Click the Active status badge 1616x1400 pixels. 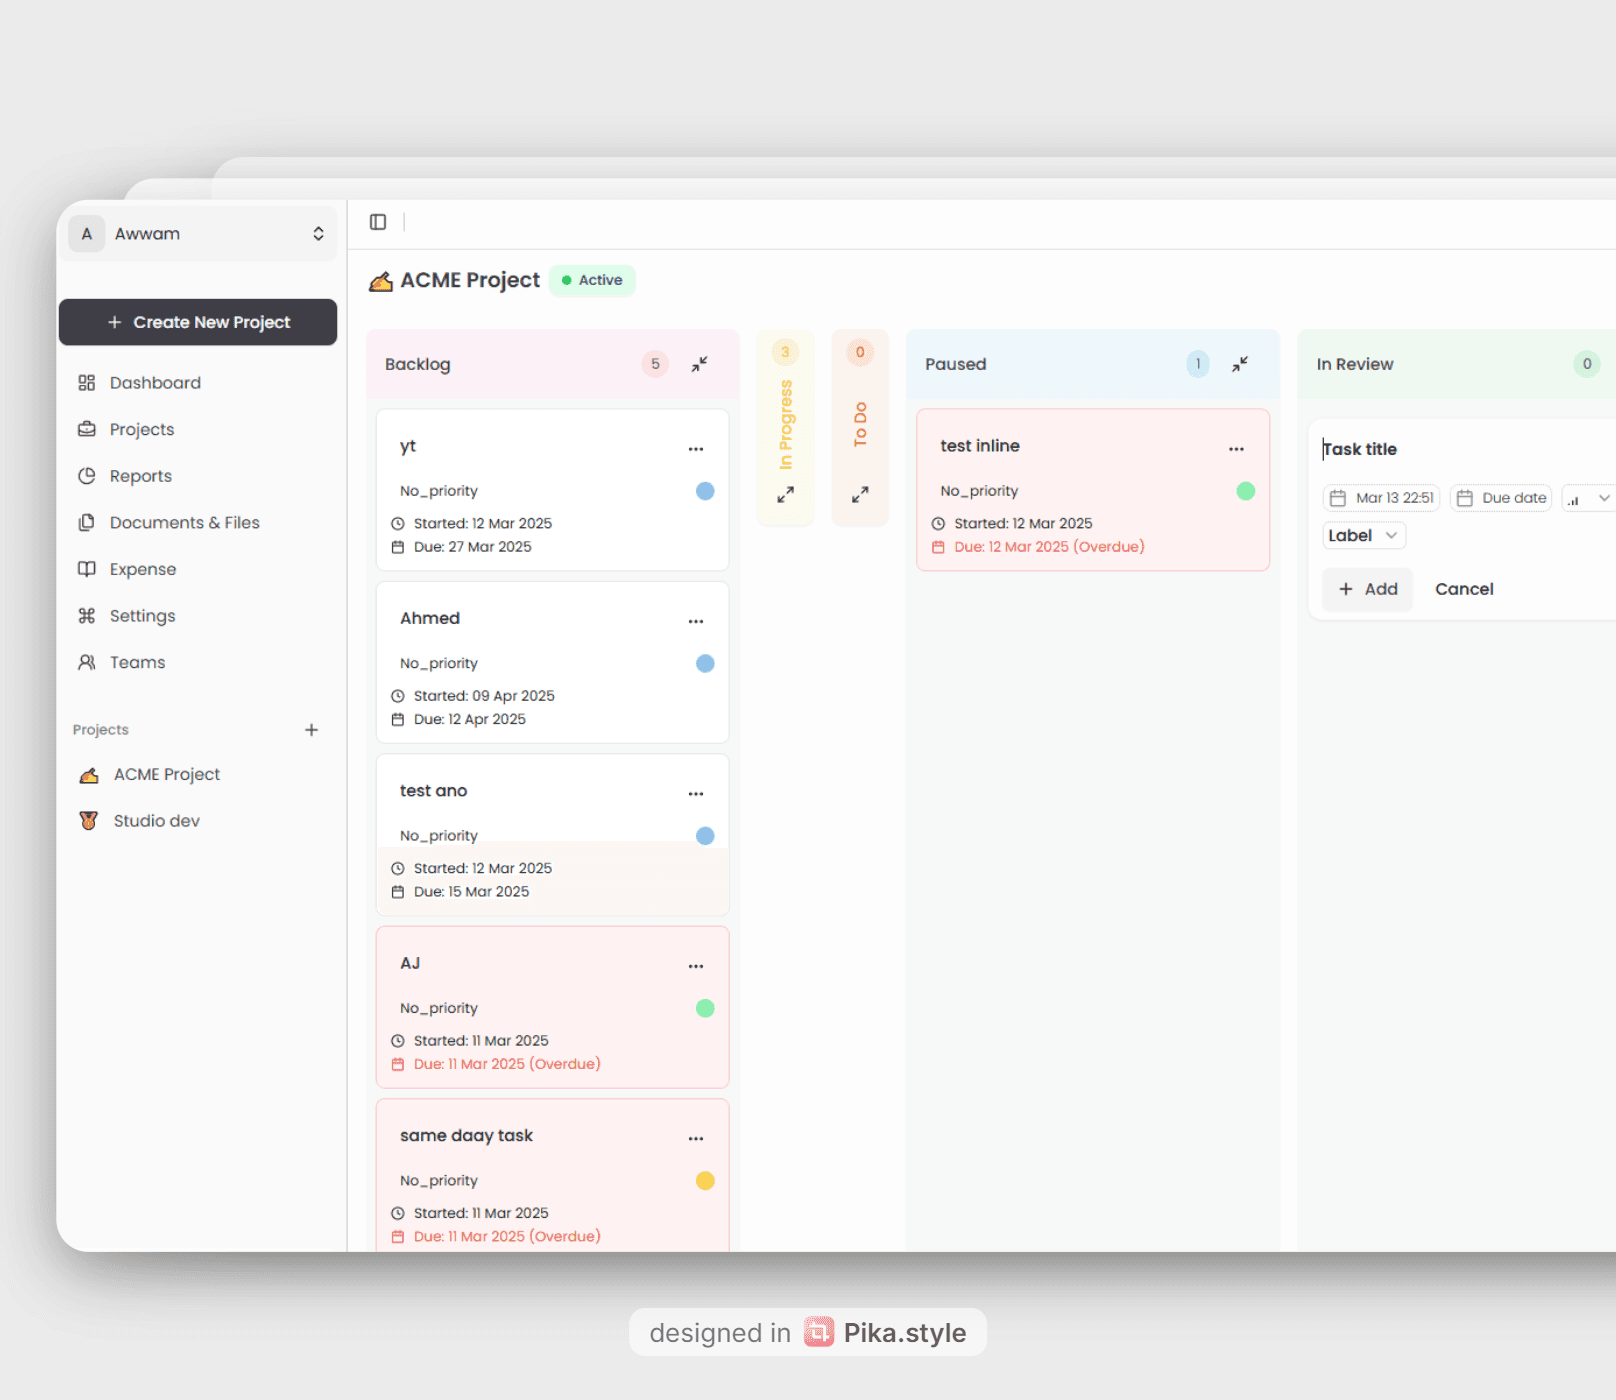(592, 280)
